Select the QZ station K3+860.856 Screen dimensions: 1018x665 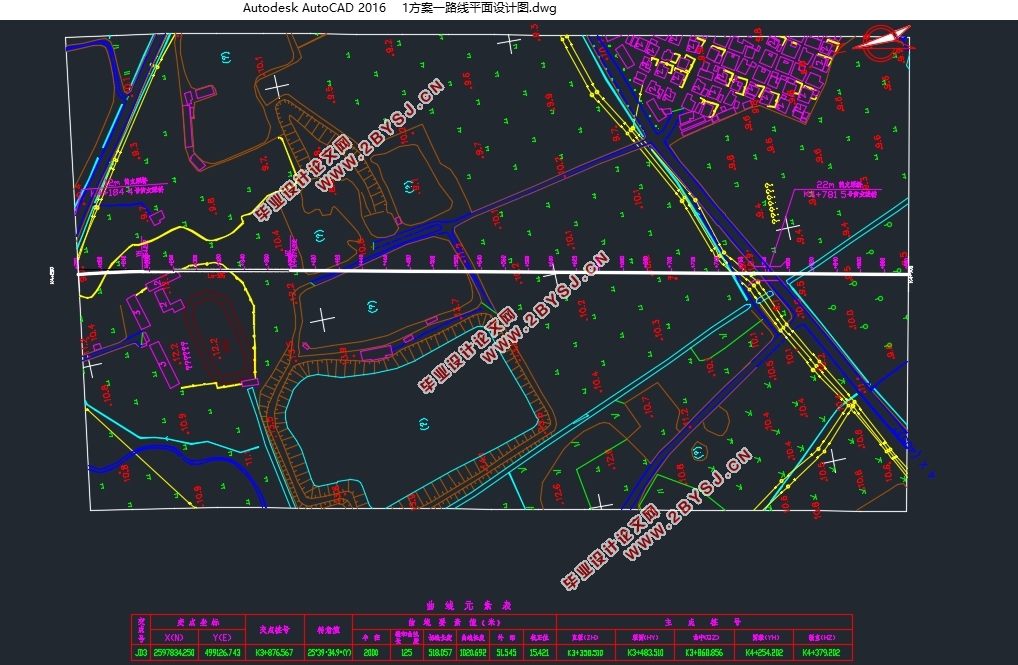(x=706, y=652)
